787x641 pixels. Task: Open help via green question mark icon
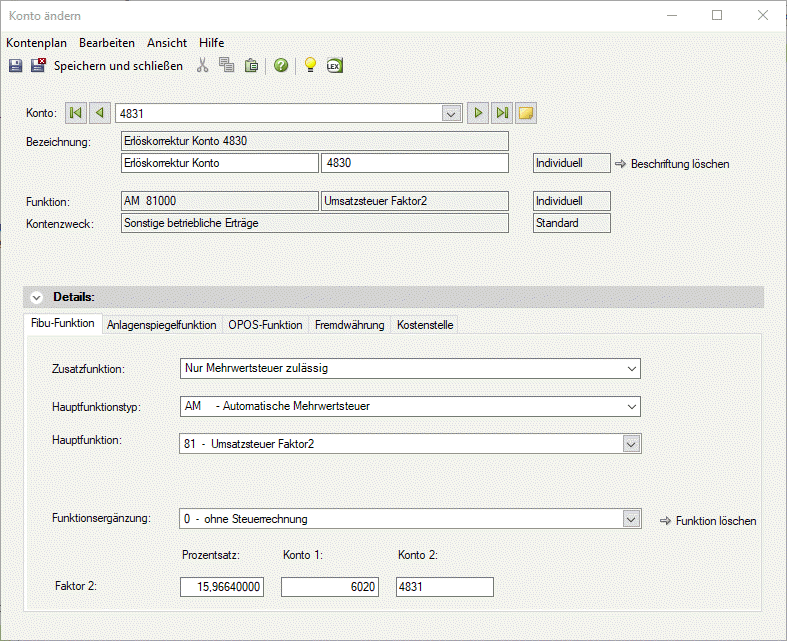pos(281,66)
